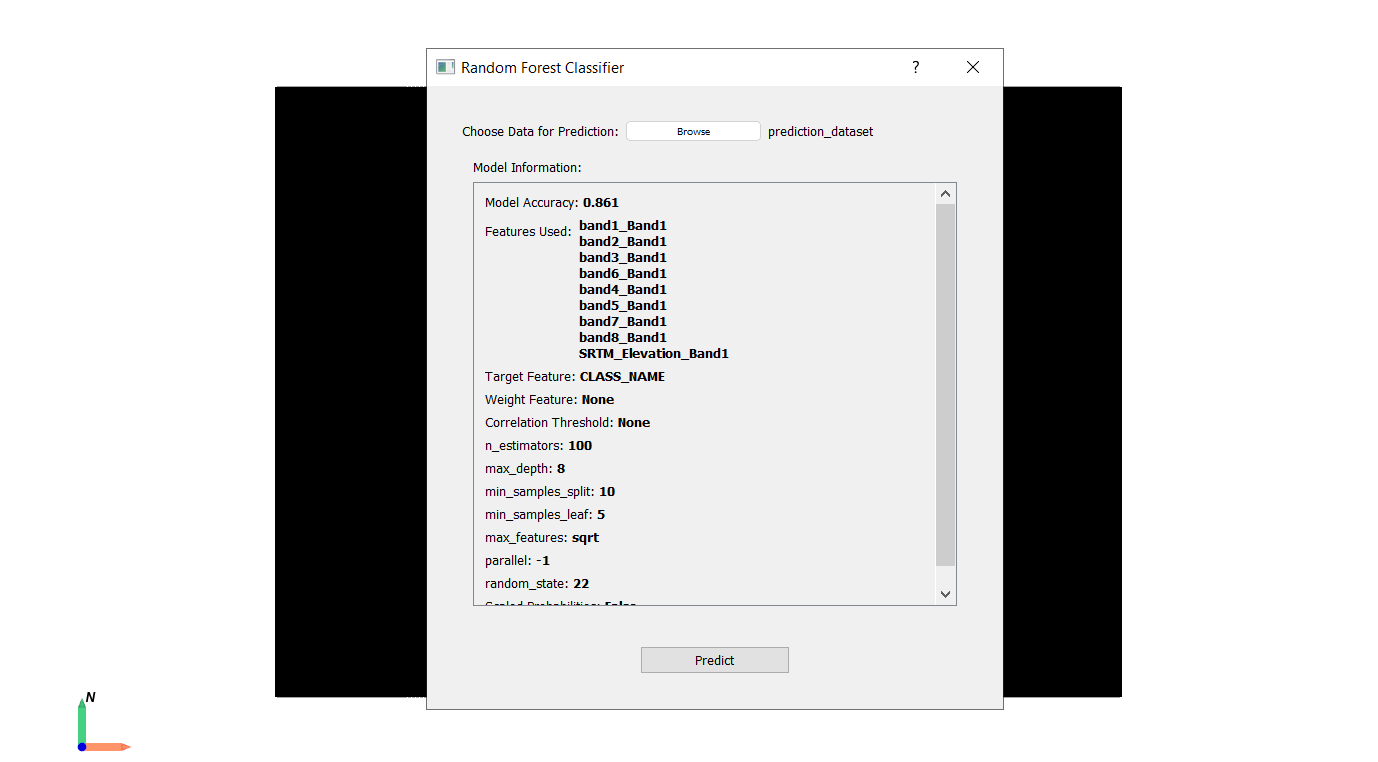Click the scroll down arrow in Model Information
The width and height of the screenshot is (1378, 762).
pos(945,594)
